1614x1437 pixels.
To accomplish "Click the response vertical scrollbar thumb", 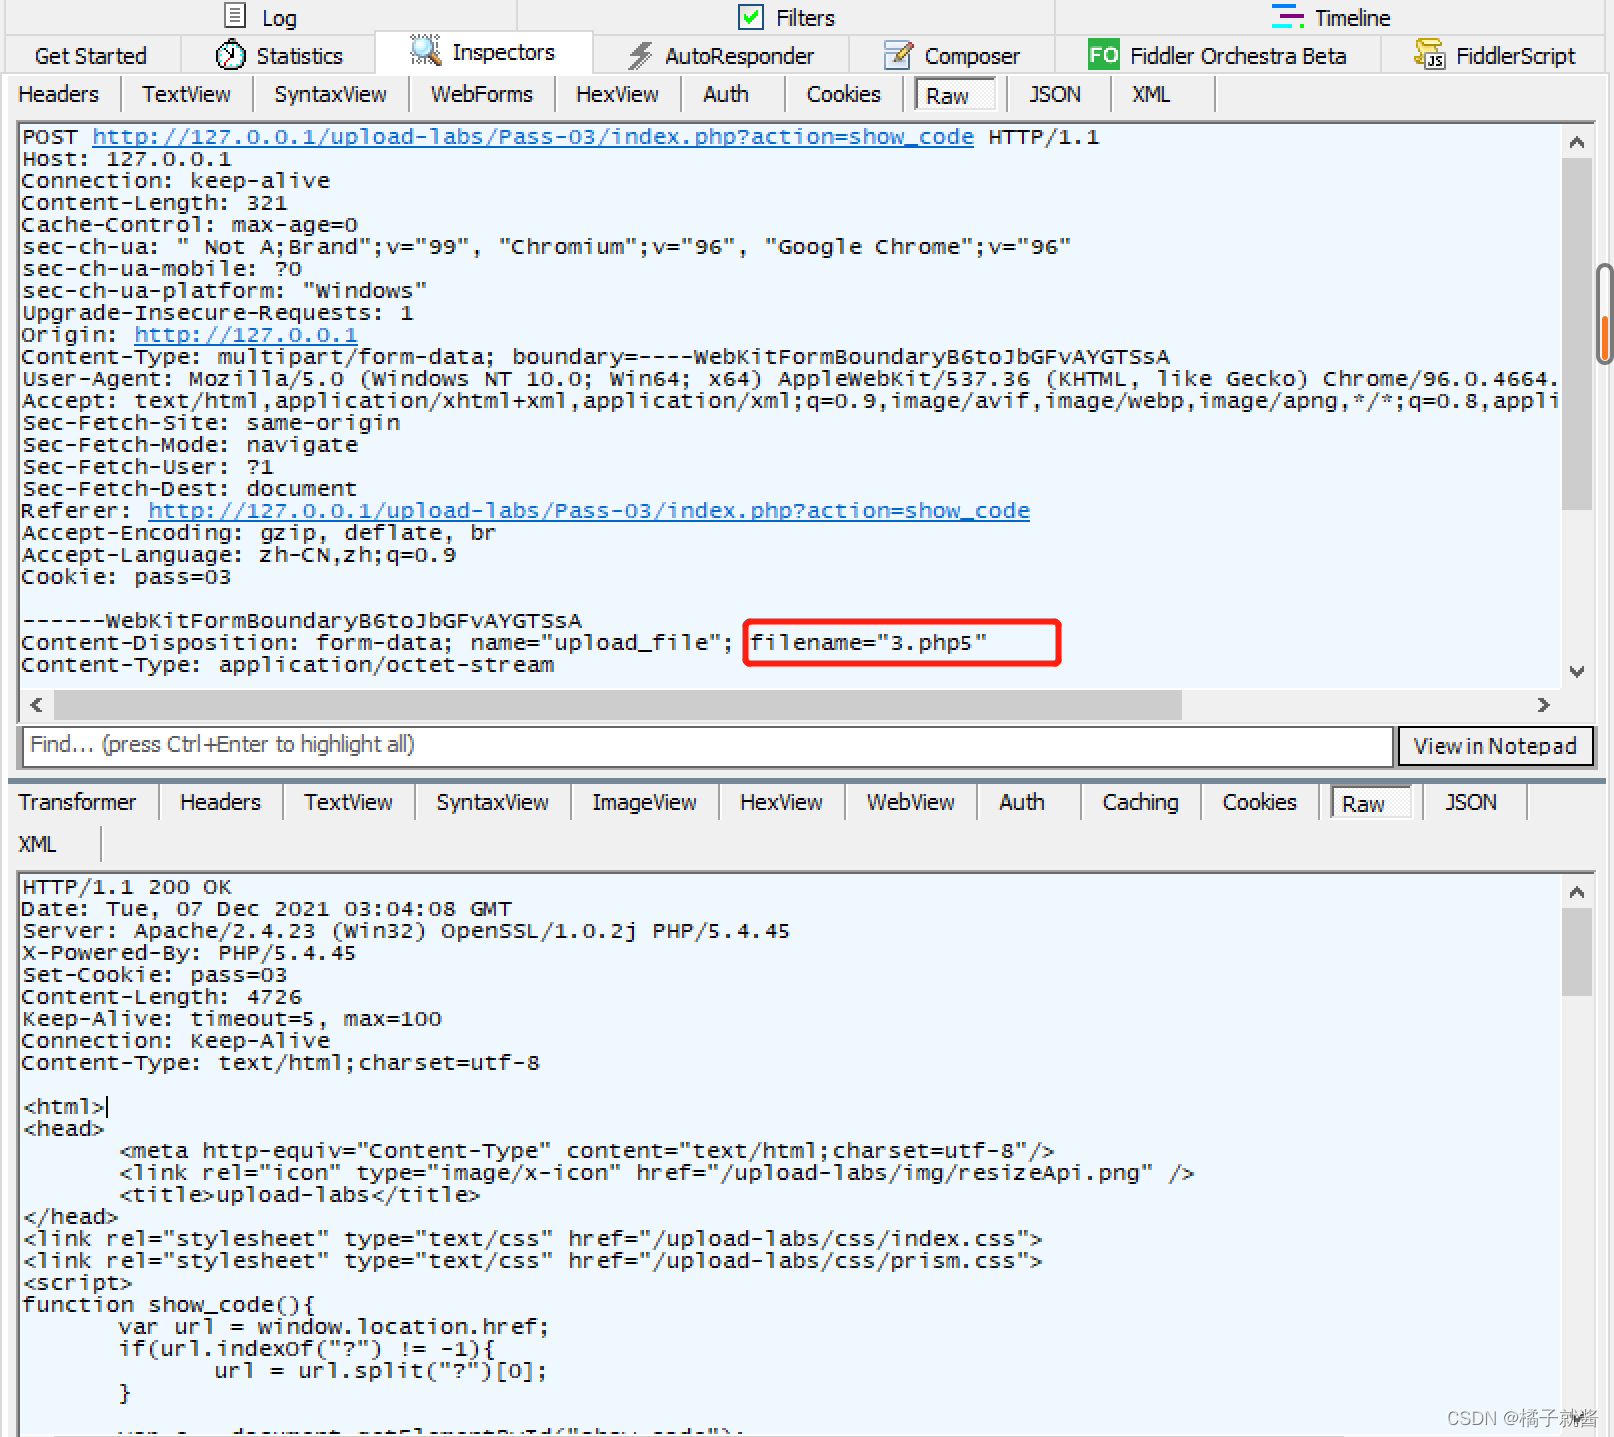I will pyautogui.click(x=1577, y=952).
